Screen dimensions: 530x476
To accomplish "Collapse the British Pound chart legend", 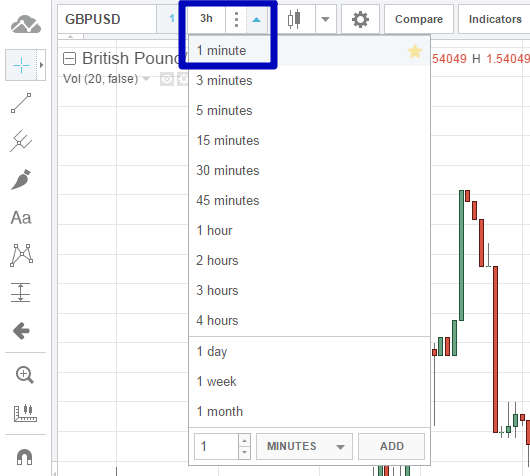I will pyautogui.click(x=70, y=58).
